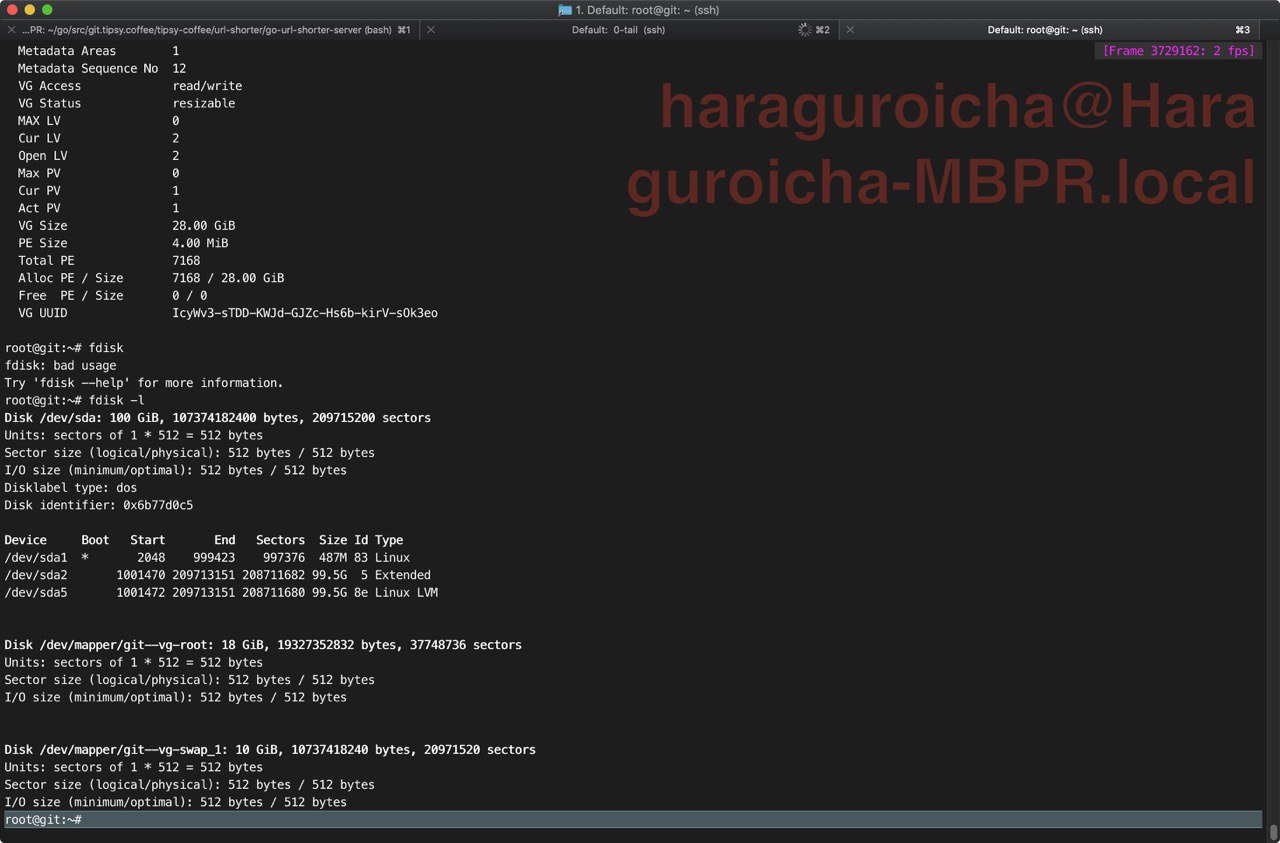Click the activity spinner on the 0-tail tab
Image resolution: width=1280 pixels, height=843 pixels.
coord(805,30)
